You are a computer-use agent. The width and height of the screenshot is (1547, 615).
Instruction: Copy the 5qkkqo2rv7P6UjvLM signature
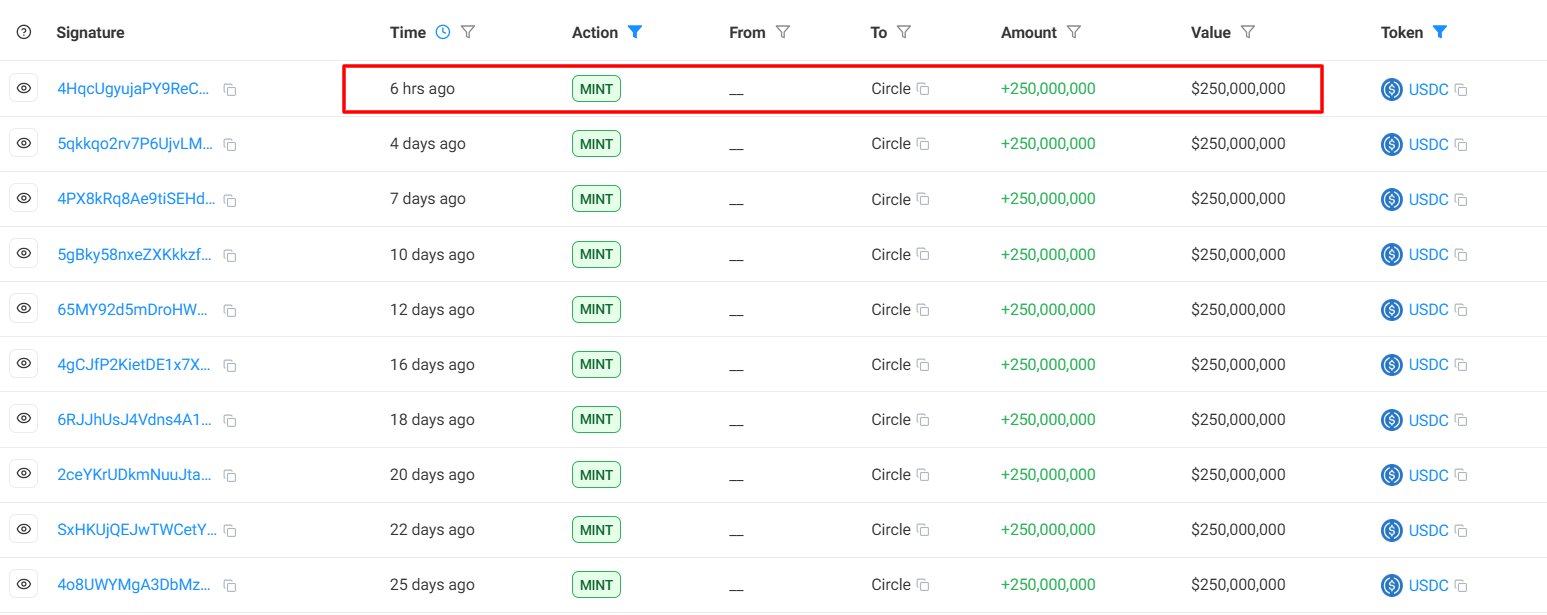pos(230,145)
